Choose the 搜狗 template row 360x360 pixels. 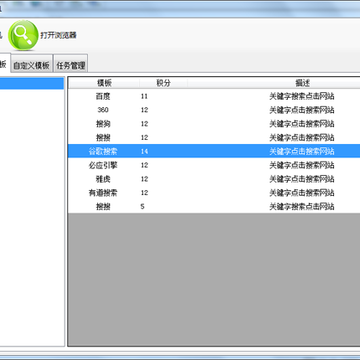tap(214, 124)
